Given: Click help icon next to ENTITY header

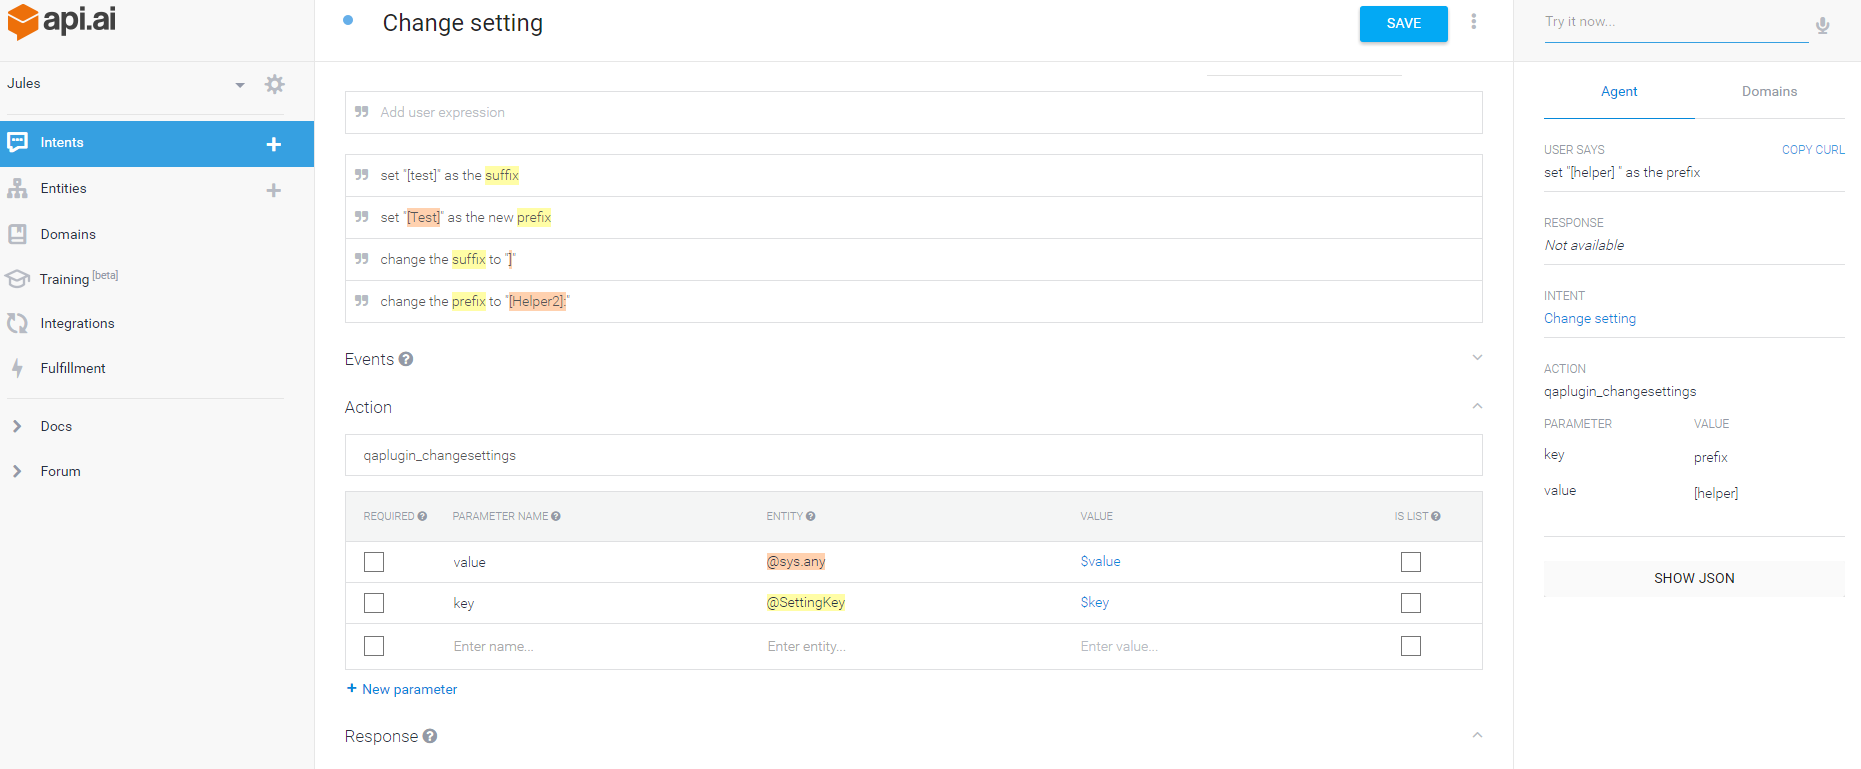Looking at the screenshot, I should point(811,517).
